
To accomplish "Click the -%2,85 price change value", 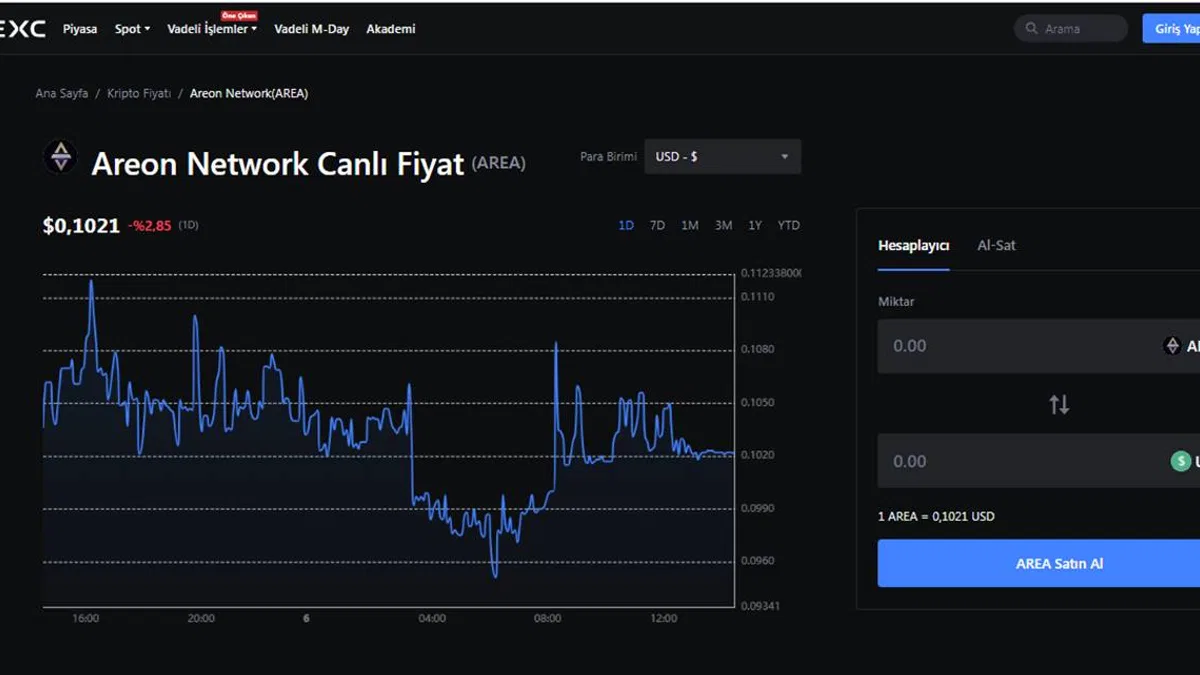I will tap(149, 226).
